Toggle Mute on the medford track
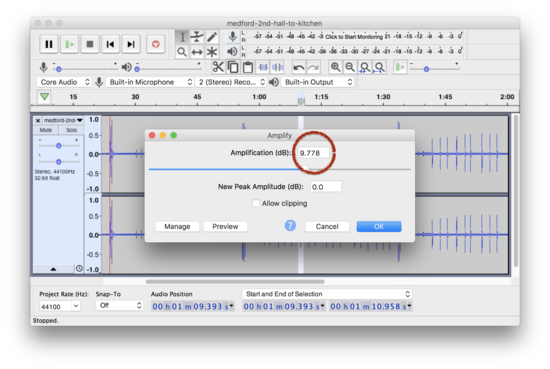The height and width of the screenshot is (369, 550). point(46,130)
